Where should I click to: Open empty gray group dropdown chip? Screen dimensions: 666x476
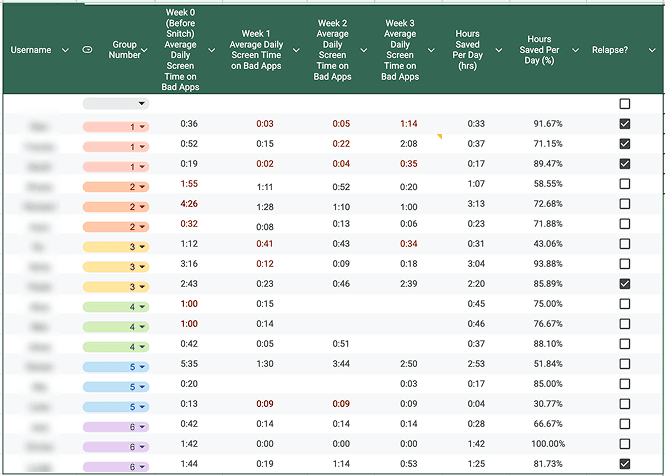pos(116,104)
